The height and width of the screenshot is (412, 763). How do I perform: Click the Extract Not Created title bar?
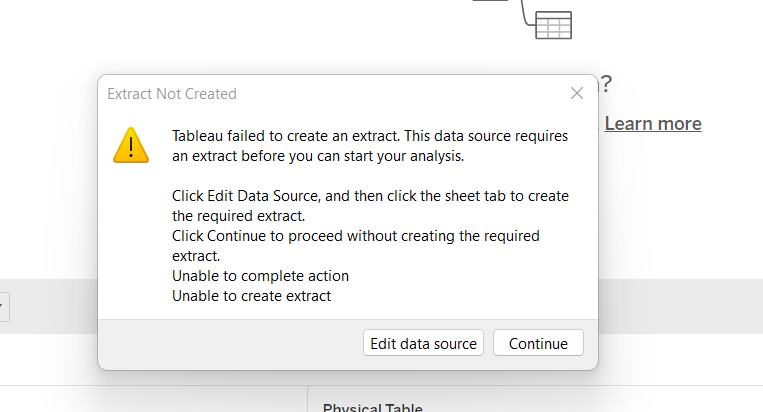[x=300, y=94]
